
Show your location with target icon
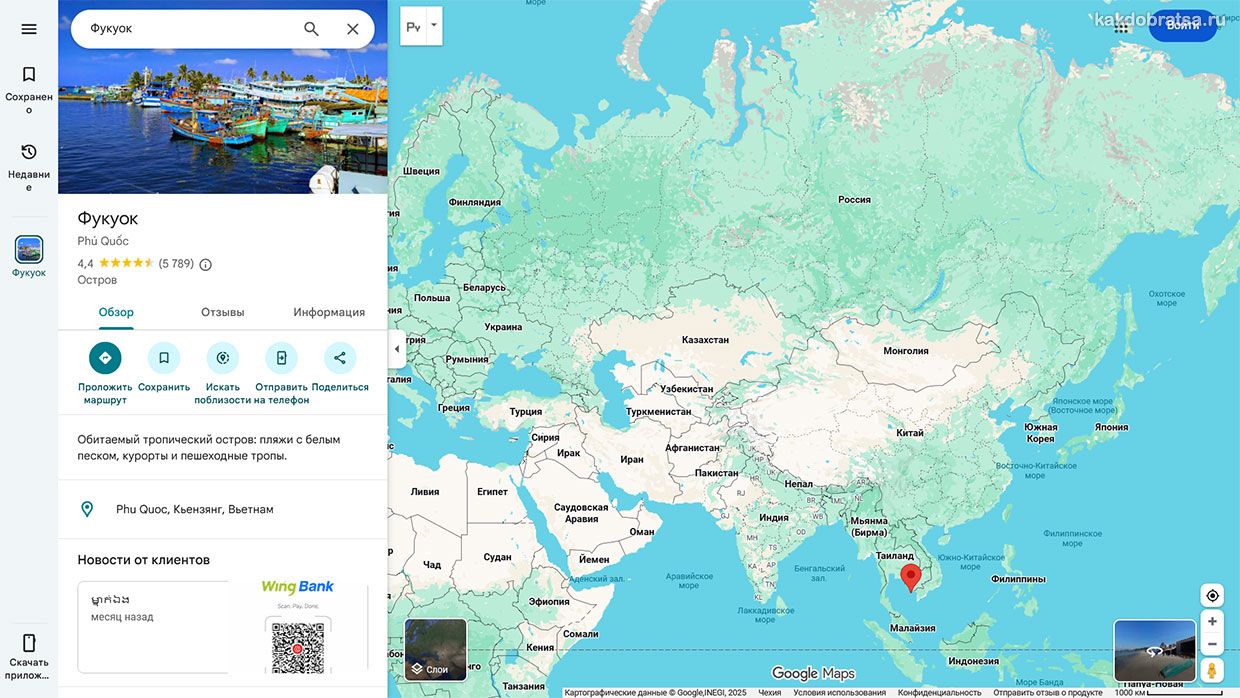point(1212,596)
